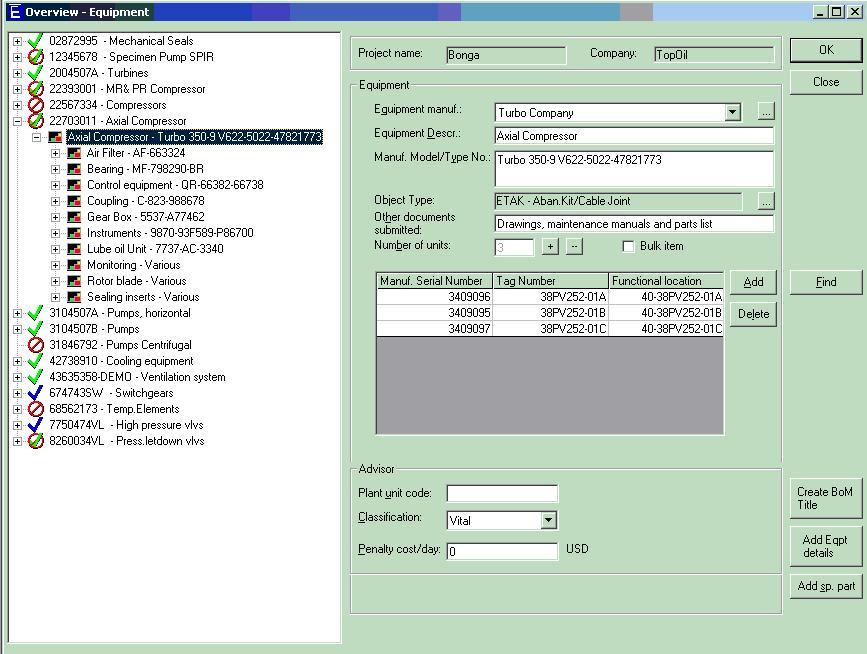Click Delete next to serial number table
Image resolution: width=867 pixels, height=654 pixels.
click(753, 314)
